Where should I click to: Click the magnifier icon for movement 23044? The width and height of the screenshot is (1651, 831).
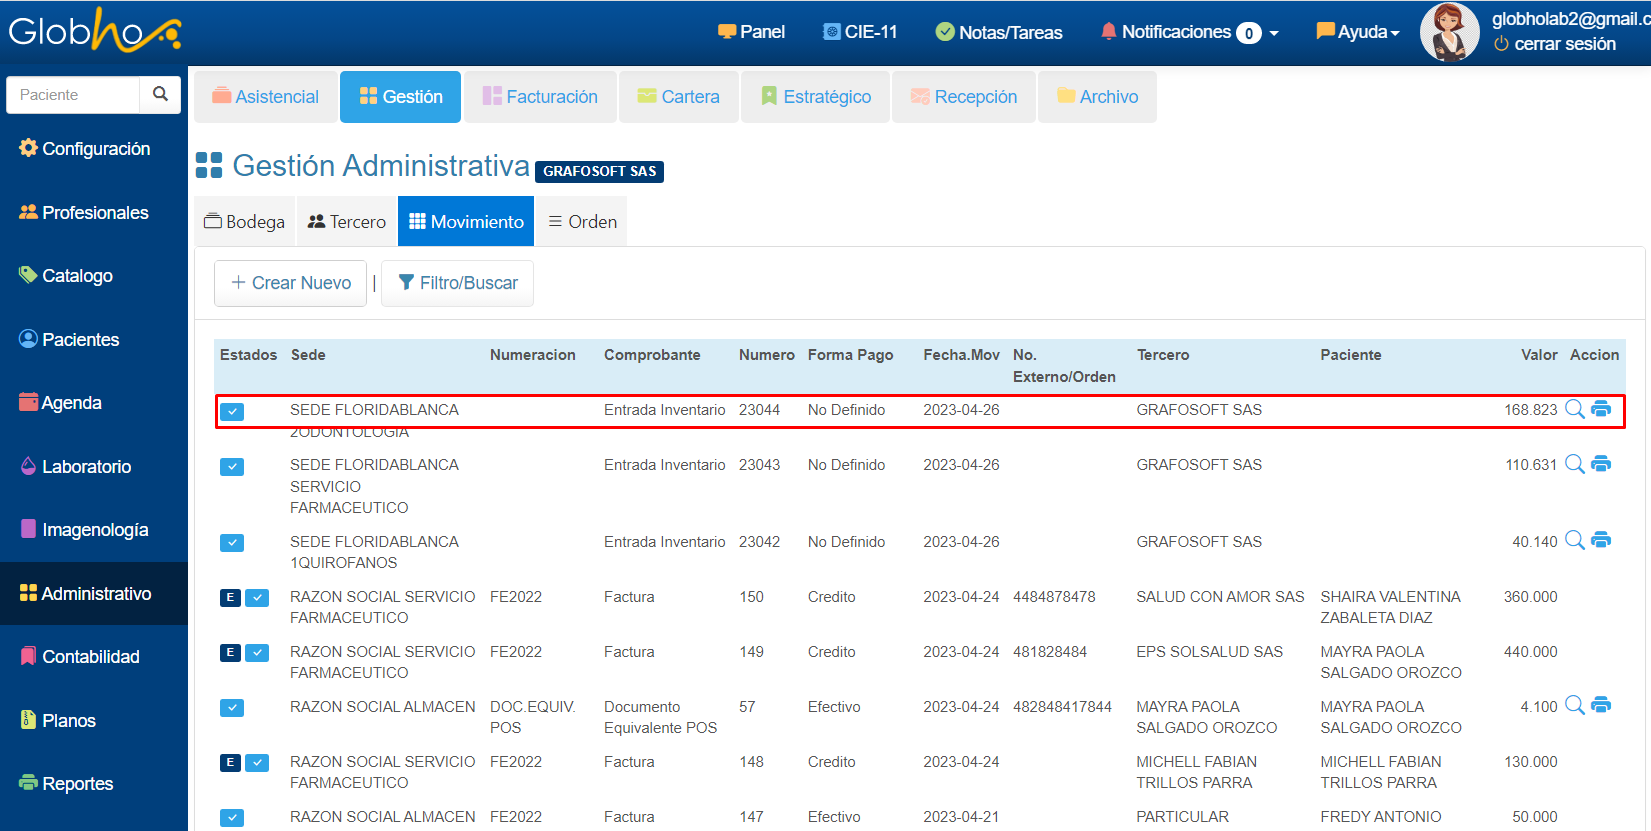pos(1574,409)
